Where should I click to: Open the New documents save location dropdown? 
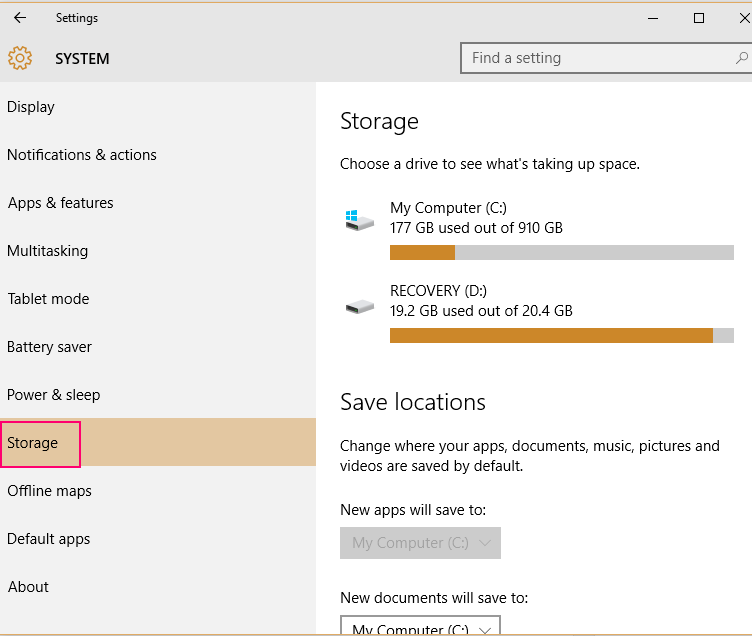(420, 625)
